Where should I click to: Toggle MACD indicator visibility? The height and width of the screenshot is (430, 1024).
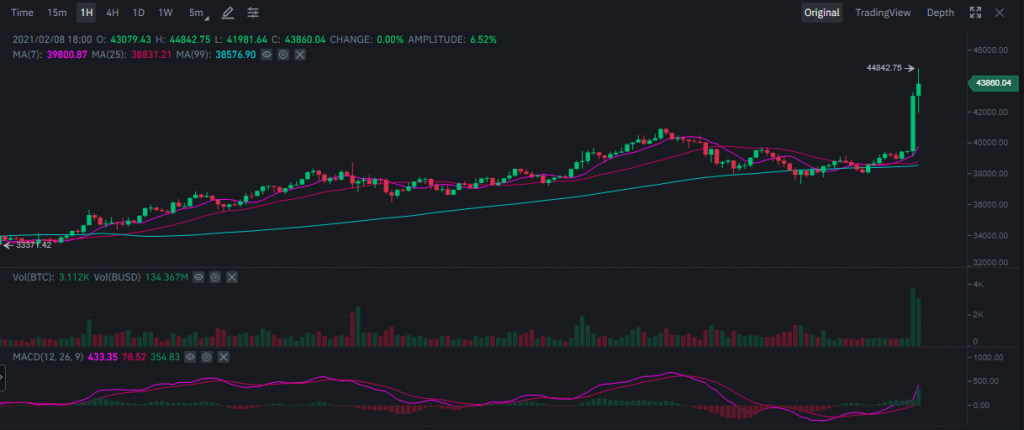(x=190, y=356)
